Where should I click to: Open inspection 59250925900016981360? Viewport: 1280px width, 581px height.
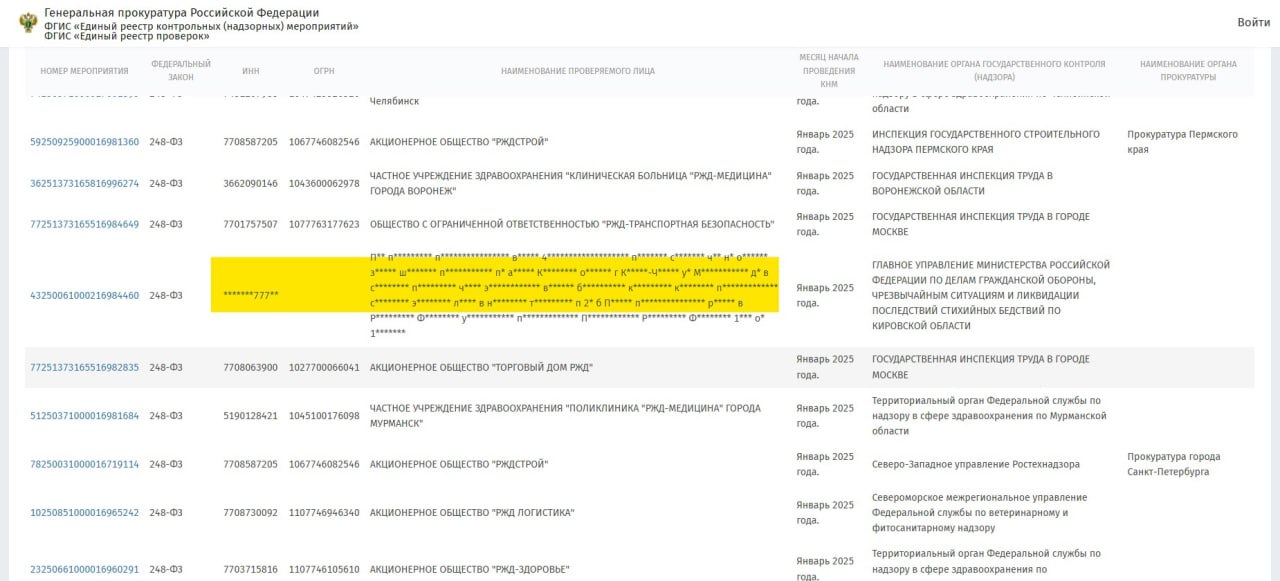coord(84,142)
